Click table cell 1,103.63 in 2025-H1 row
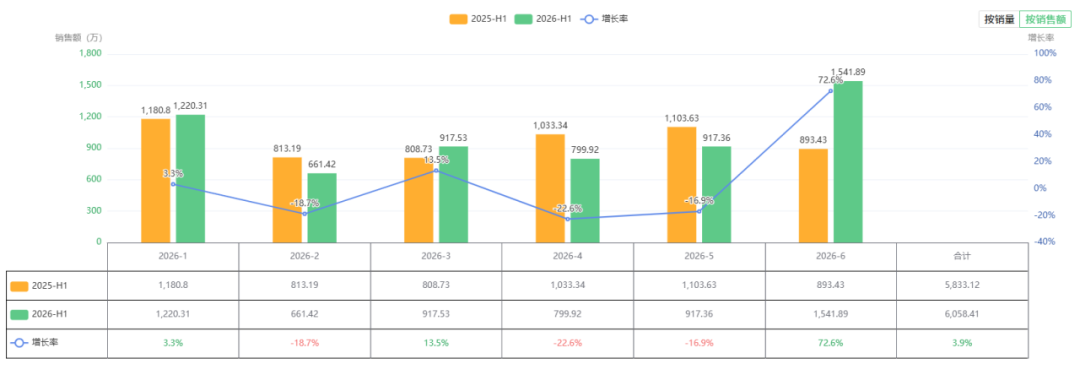 (699, 285)
